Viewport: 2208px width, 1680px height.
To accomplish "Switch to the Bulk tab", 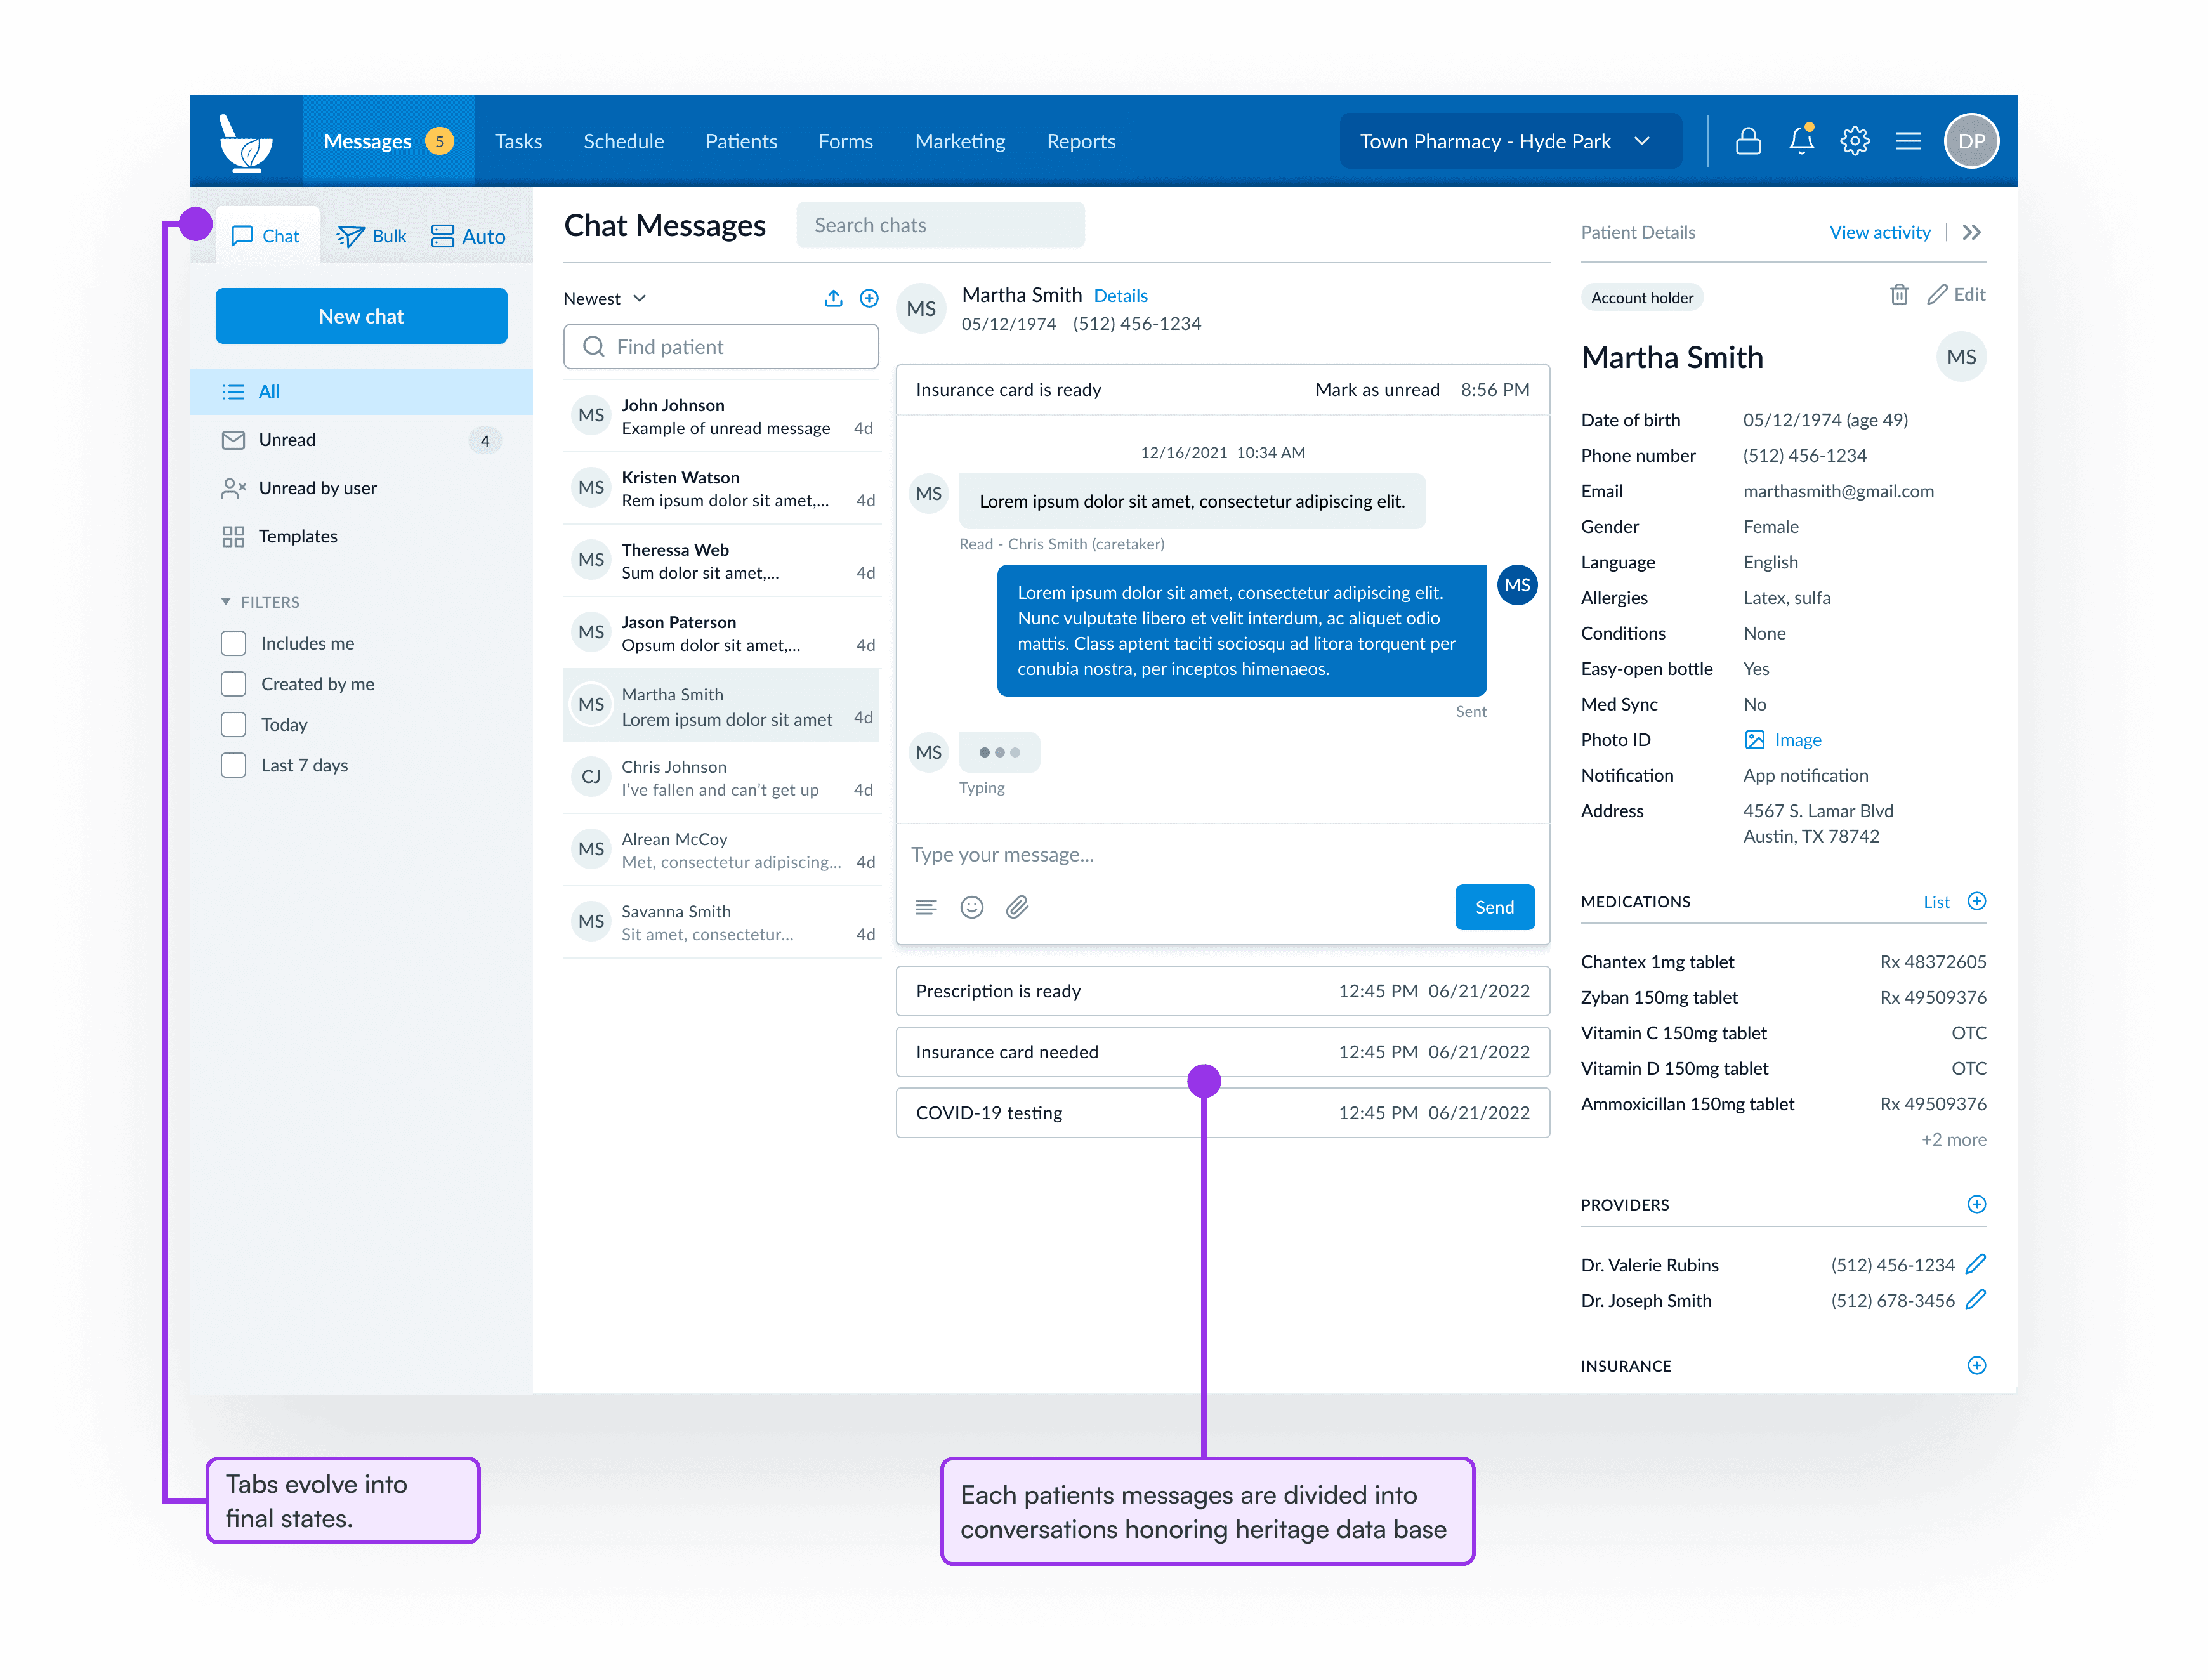I will tap(372, 236).
